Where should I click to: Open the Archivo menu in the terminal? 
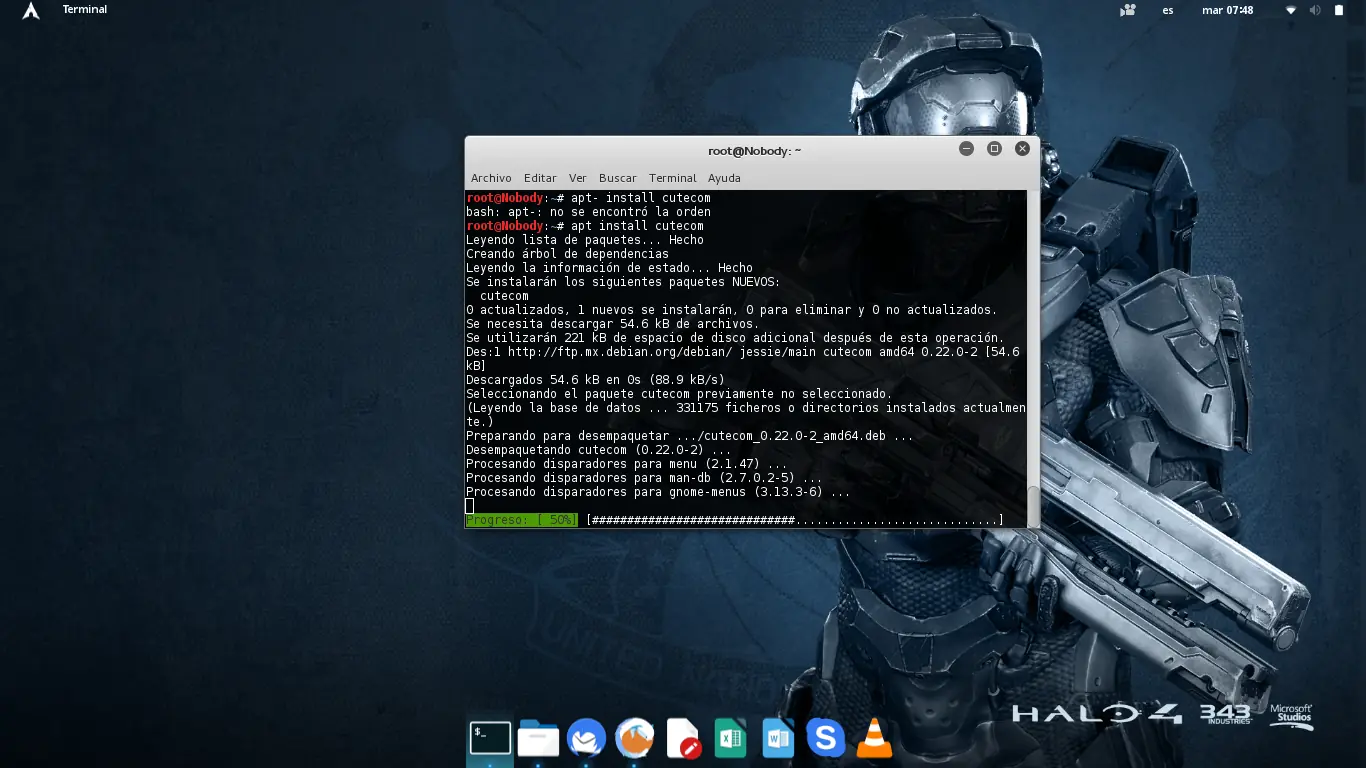coord(491,178)
